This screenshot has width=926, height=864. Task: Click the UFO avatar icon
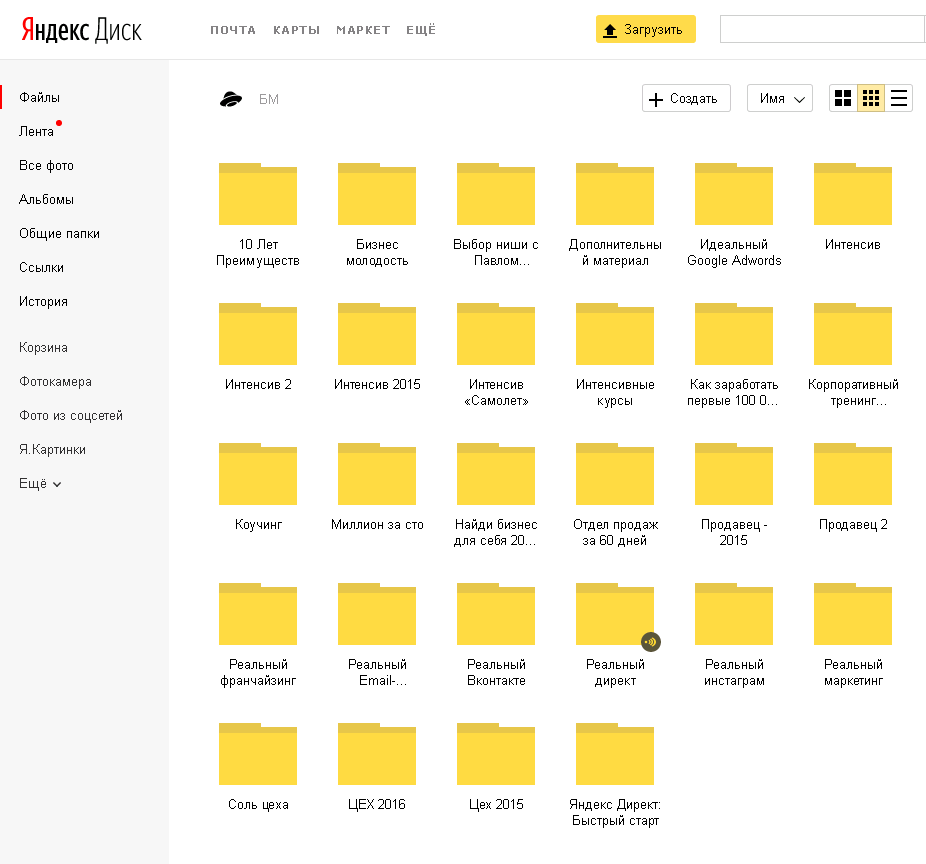[231, 99]
